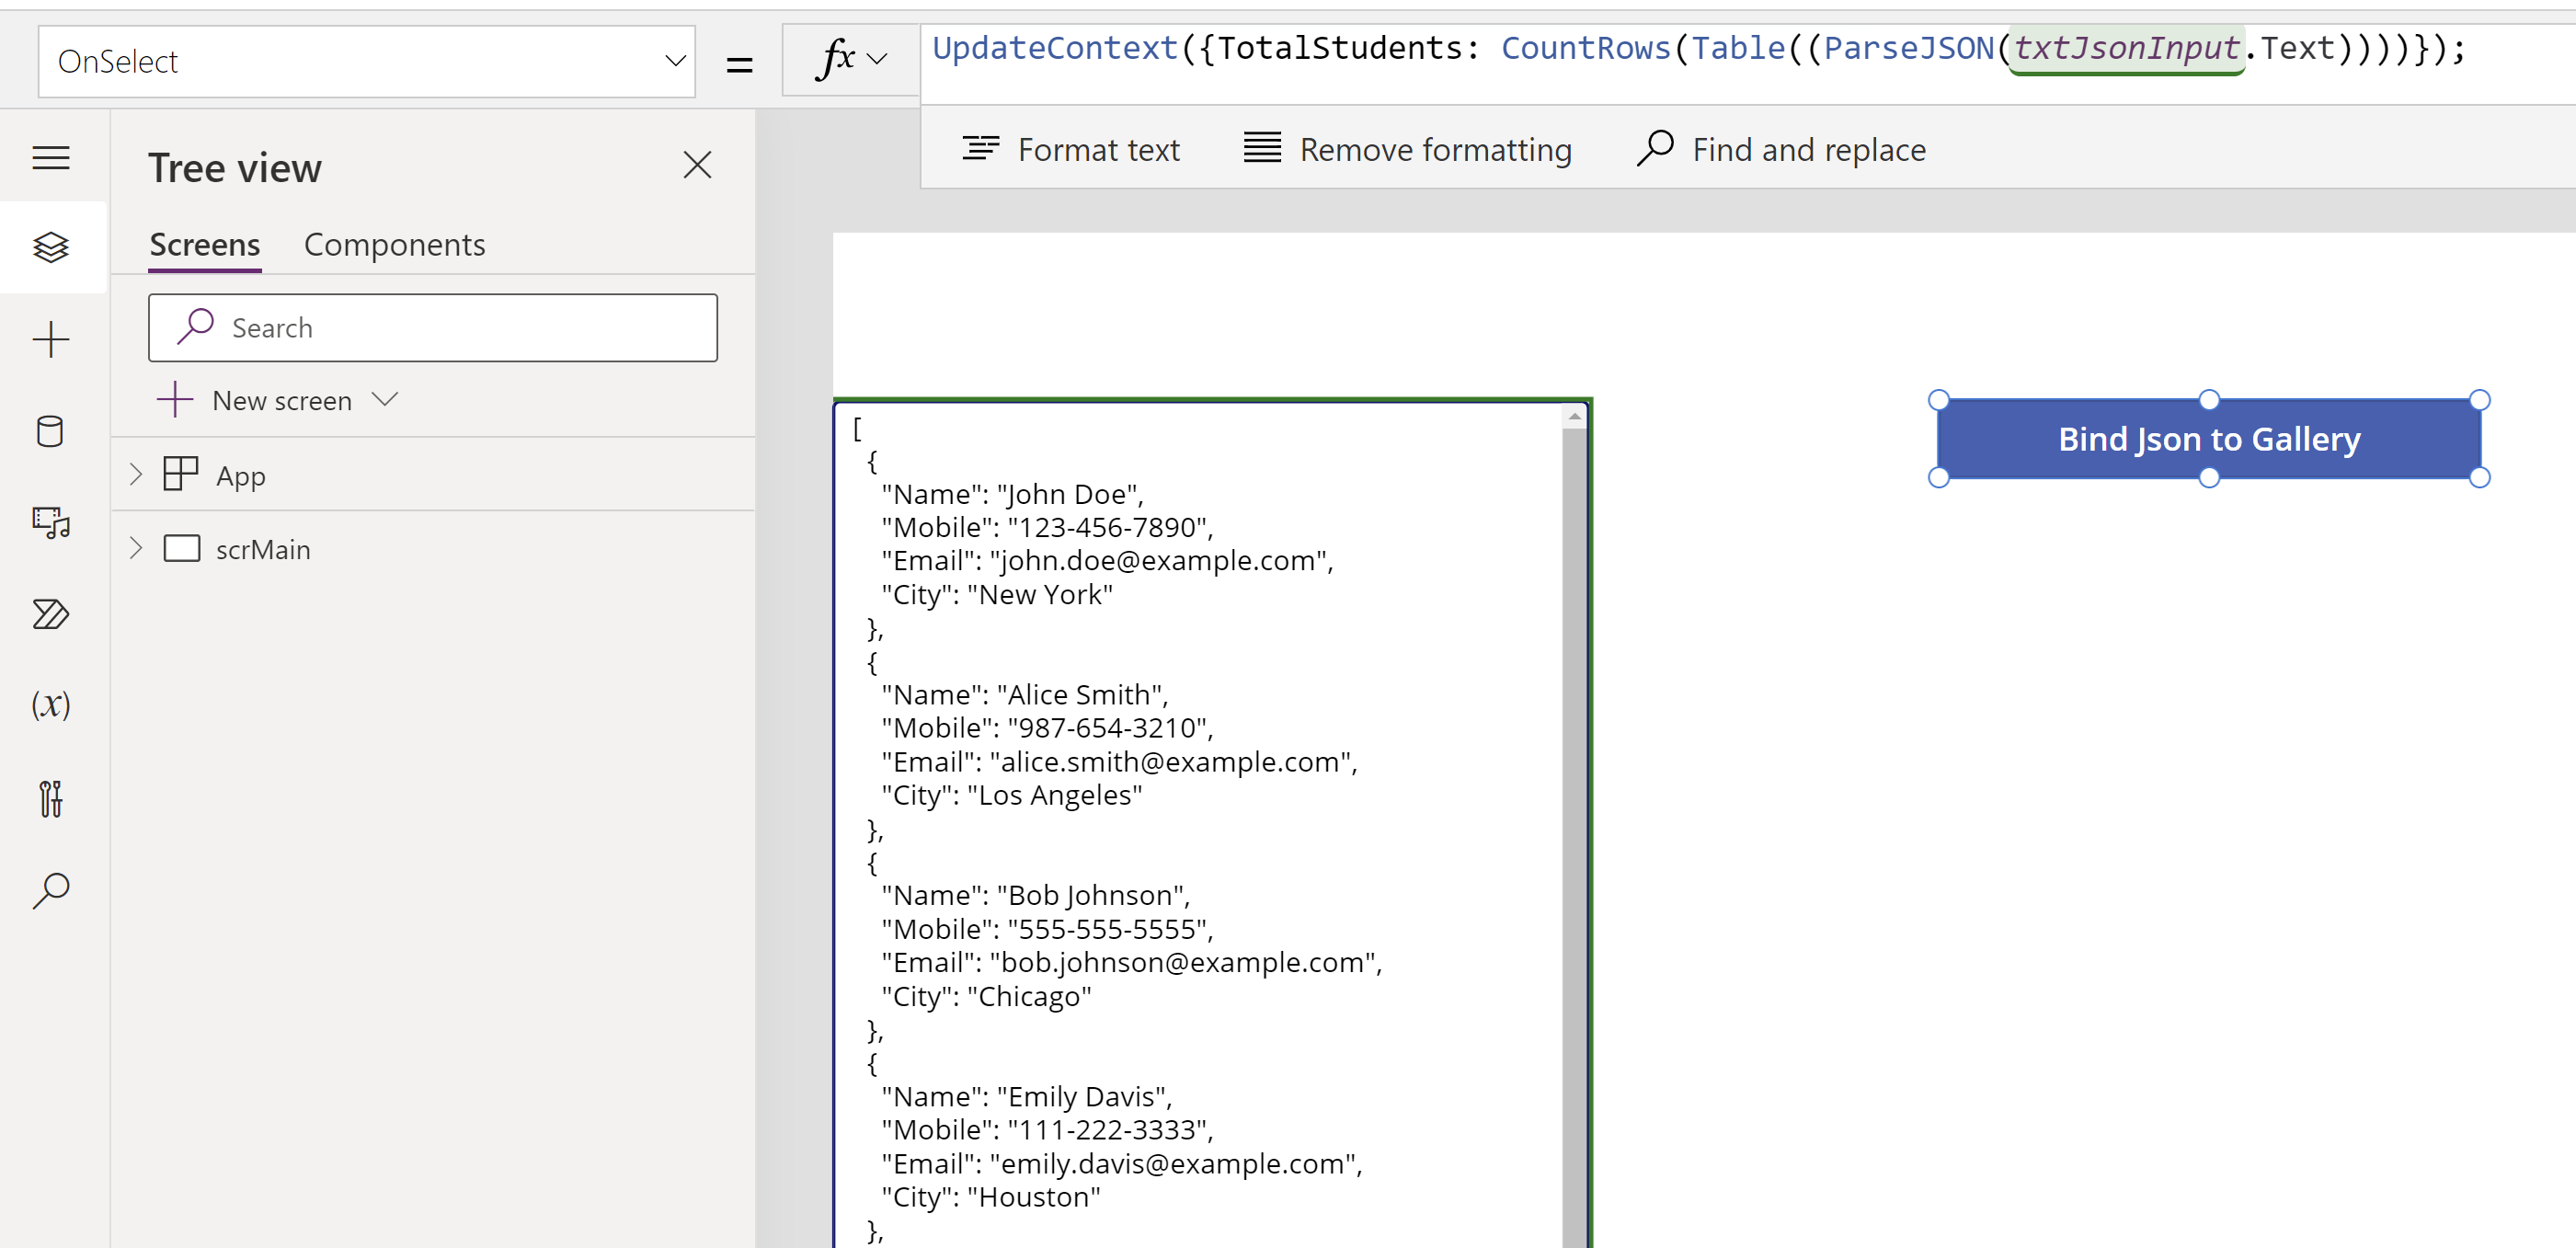Screen dimensions: 2576x1248
Task: Open Find and replace
Action: coord(1782,149)
